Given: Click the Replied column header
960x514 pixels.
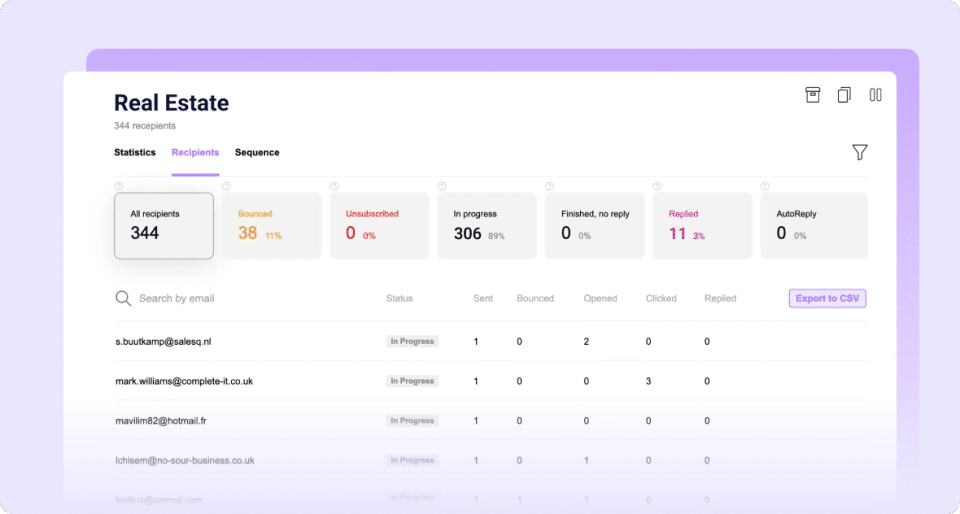Looking at the screenshot, I should pyautogui.click(x=720, y=298).
